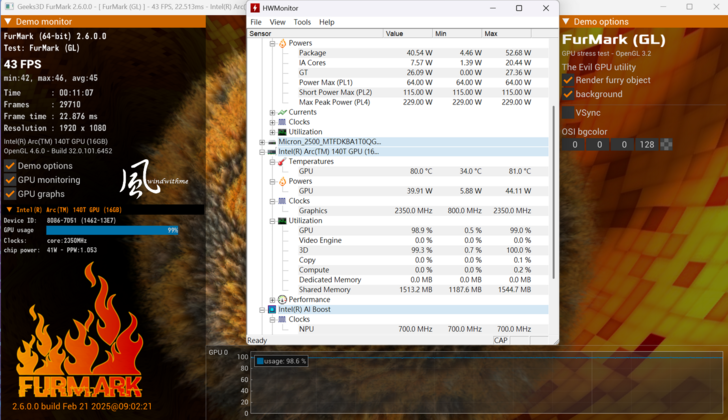Viewport: 728px width, 420px height.
Task: Click the HWMonitor lightning bolt app icon
Action: click(256, 8)
